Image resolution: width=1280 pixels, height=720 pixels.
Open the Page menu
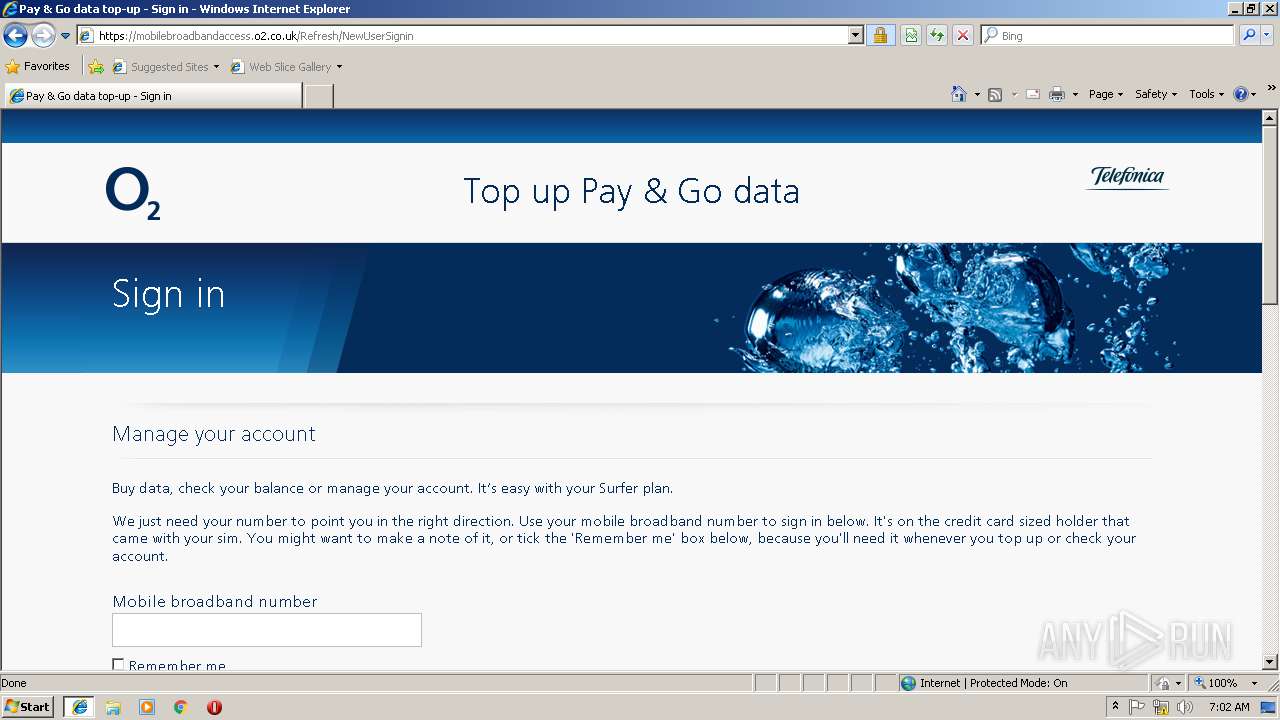pos(1106,94)
